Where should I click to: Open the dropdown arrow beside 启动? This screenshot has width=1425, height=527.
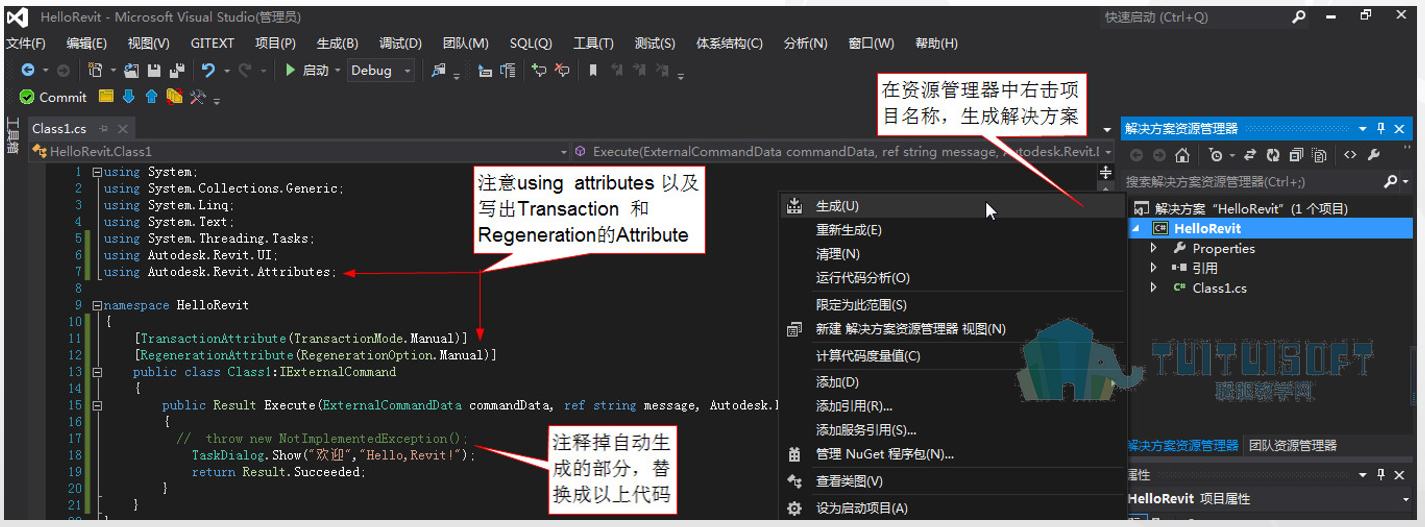pos(337,71)
